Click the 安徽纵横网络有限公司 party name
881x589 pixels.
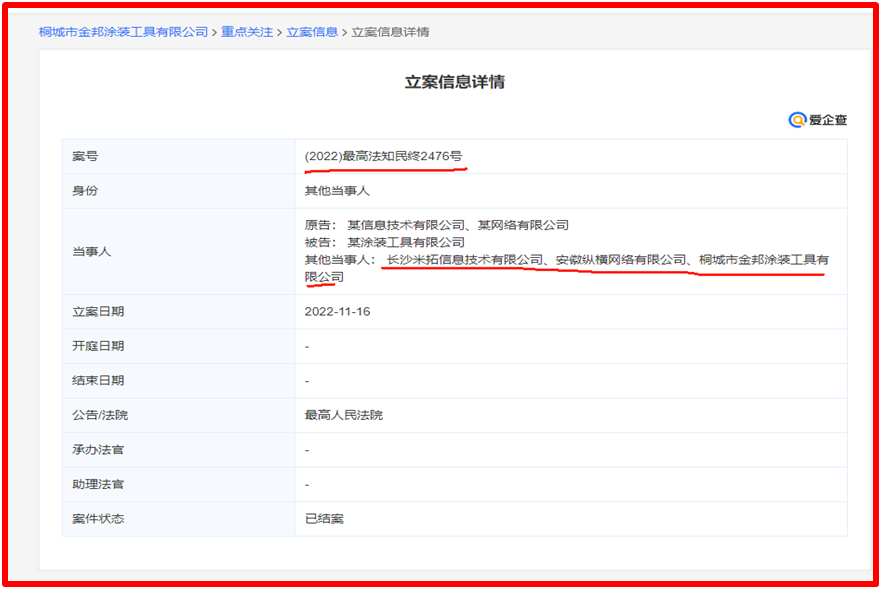[621, 260]
